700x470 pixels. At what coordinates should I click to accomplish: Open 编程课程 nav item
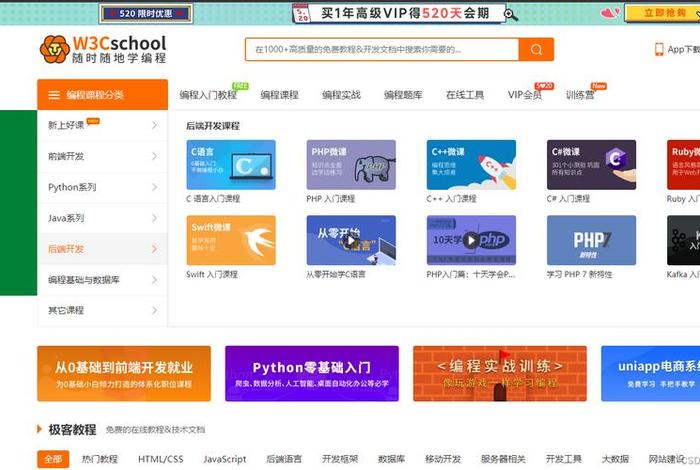pos(279,95)
